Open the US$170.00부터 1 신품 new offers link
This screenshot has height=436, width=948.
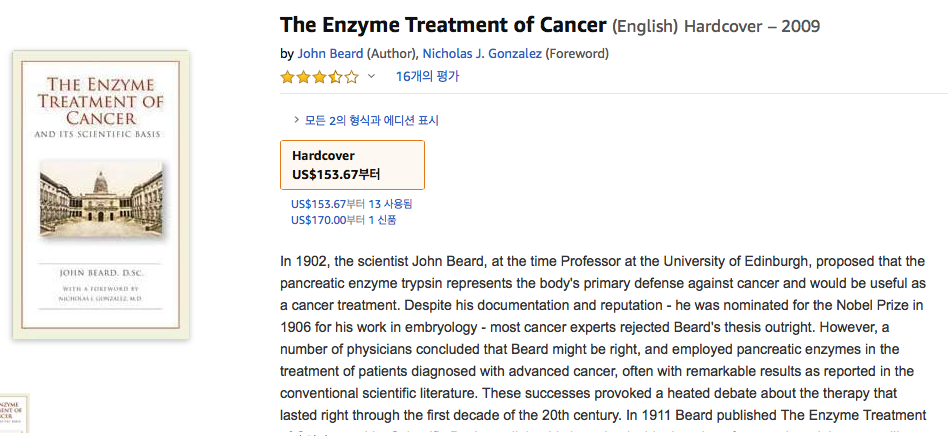[343, 220]
